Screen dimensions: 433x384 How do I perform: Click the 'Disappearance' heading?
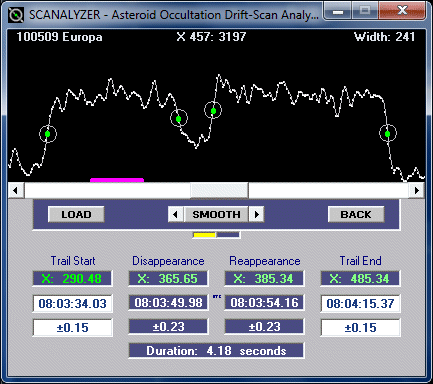[x=168, y=261]
